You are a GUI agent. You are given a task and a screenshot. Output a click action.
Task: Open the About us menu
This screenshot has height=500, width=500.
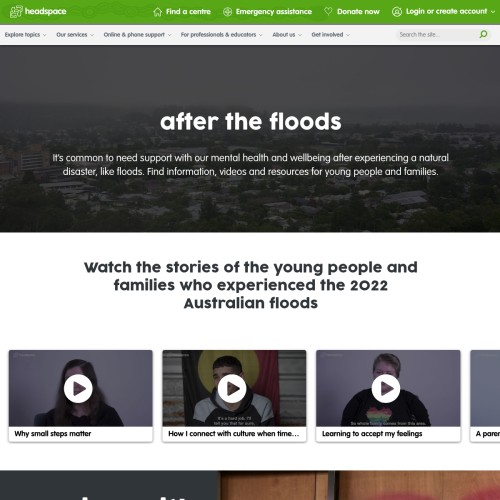287,35
